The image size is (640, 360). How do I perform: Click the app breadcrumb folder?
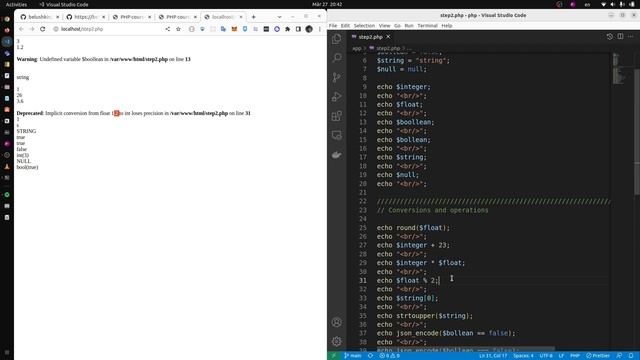(356, 48)
